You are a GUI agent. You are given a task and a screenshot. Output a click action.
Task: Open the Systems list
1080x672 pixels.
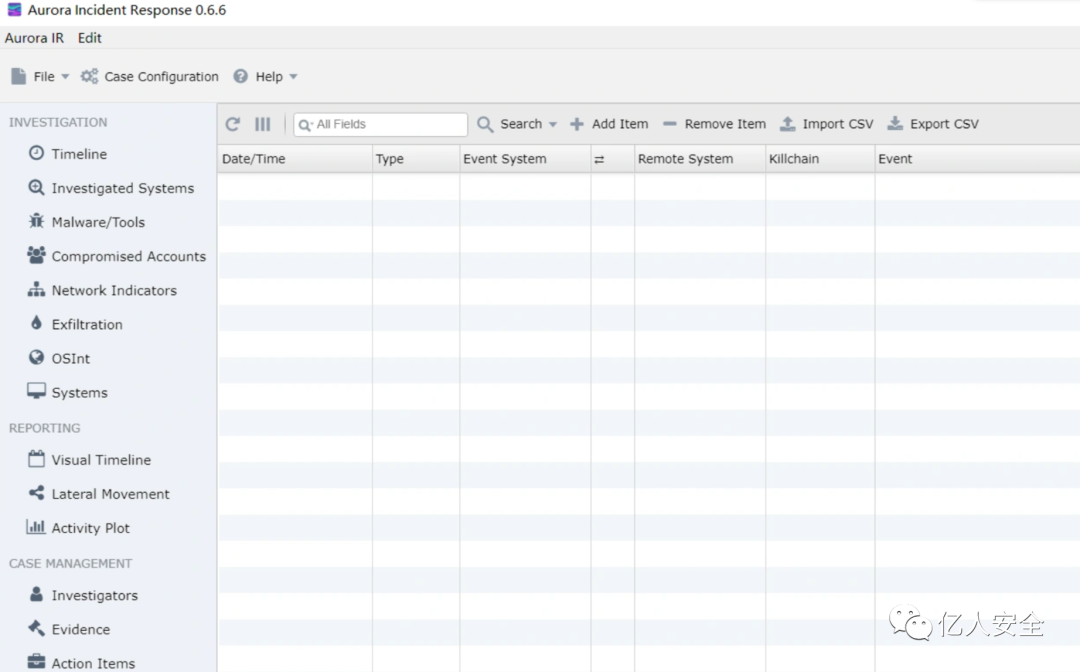[80, 392]
